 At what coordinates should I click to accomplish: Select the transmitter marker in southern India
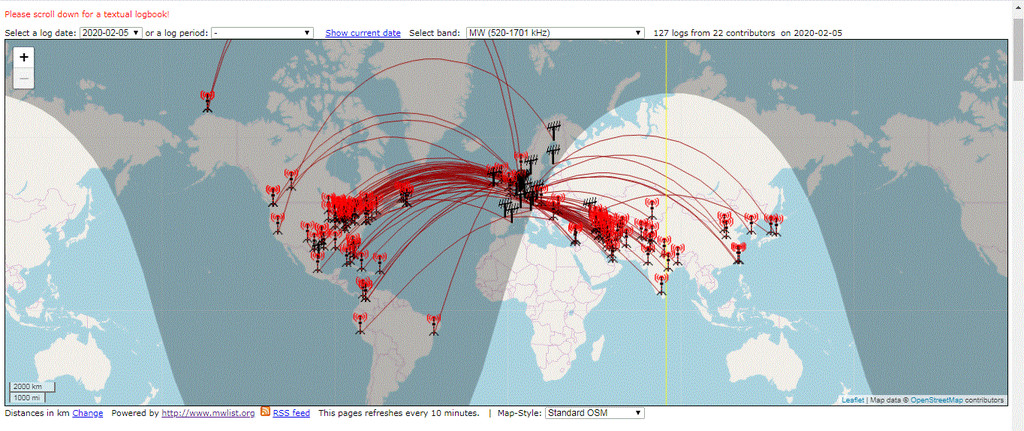click(x=661, y=283)
